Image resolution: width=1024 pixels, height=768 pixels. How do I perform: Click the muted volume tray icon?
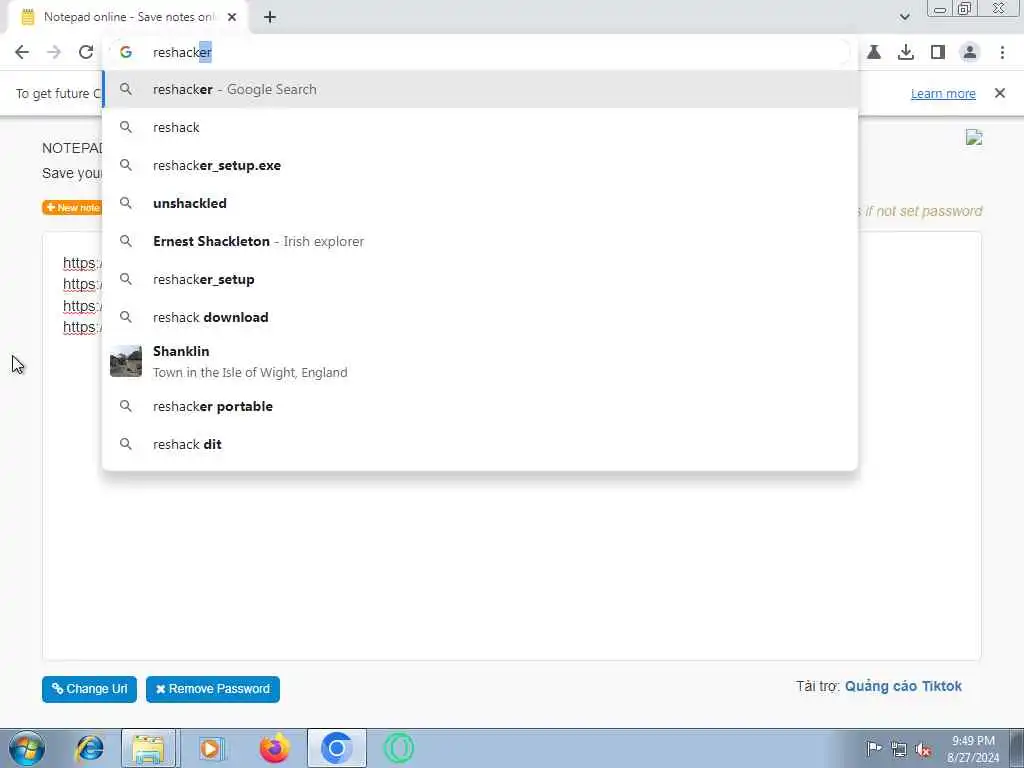coord(923,749)
